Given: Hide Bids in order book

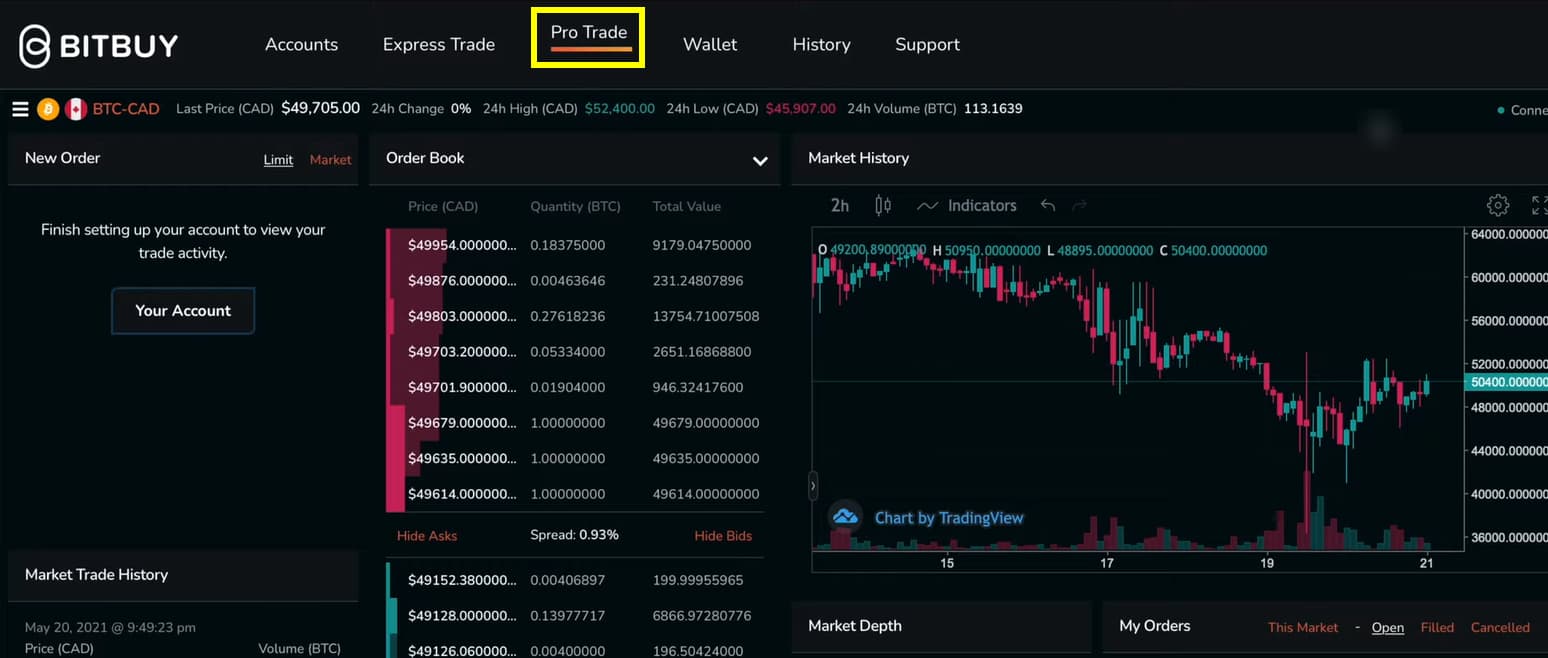Looking at the screenshot, I should tap(723, 536).
